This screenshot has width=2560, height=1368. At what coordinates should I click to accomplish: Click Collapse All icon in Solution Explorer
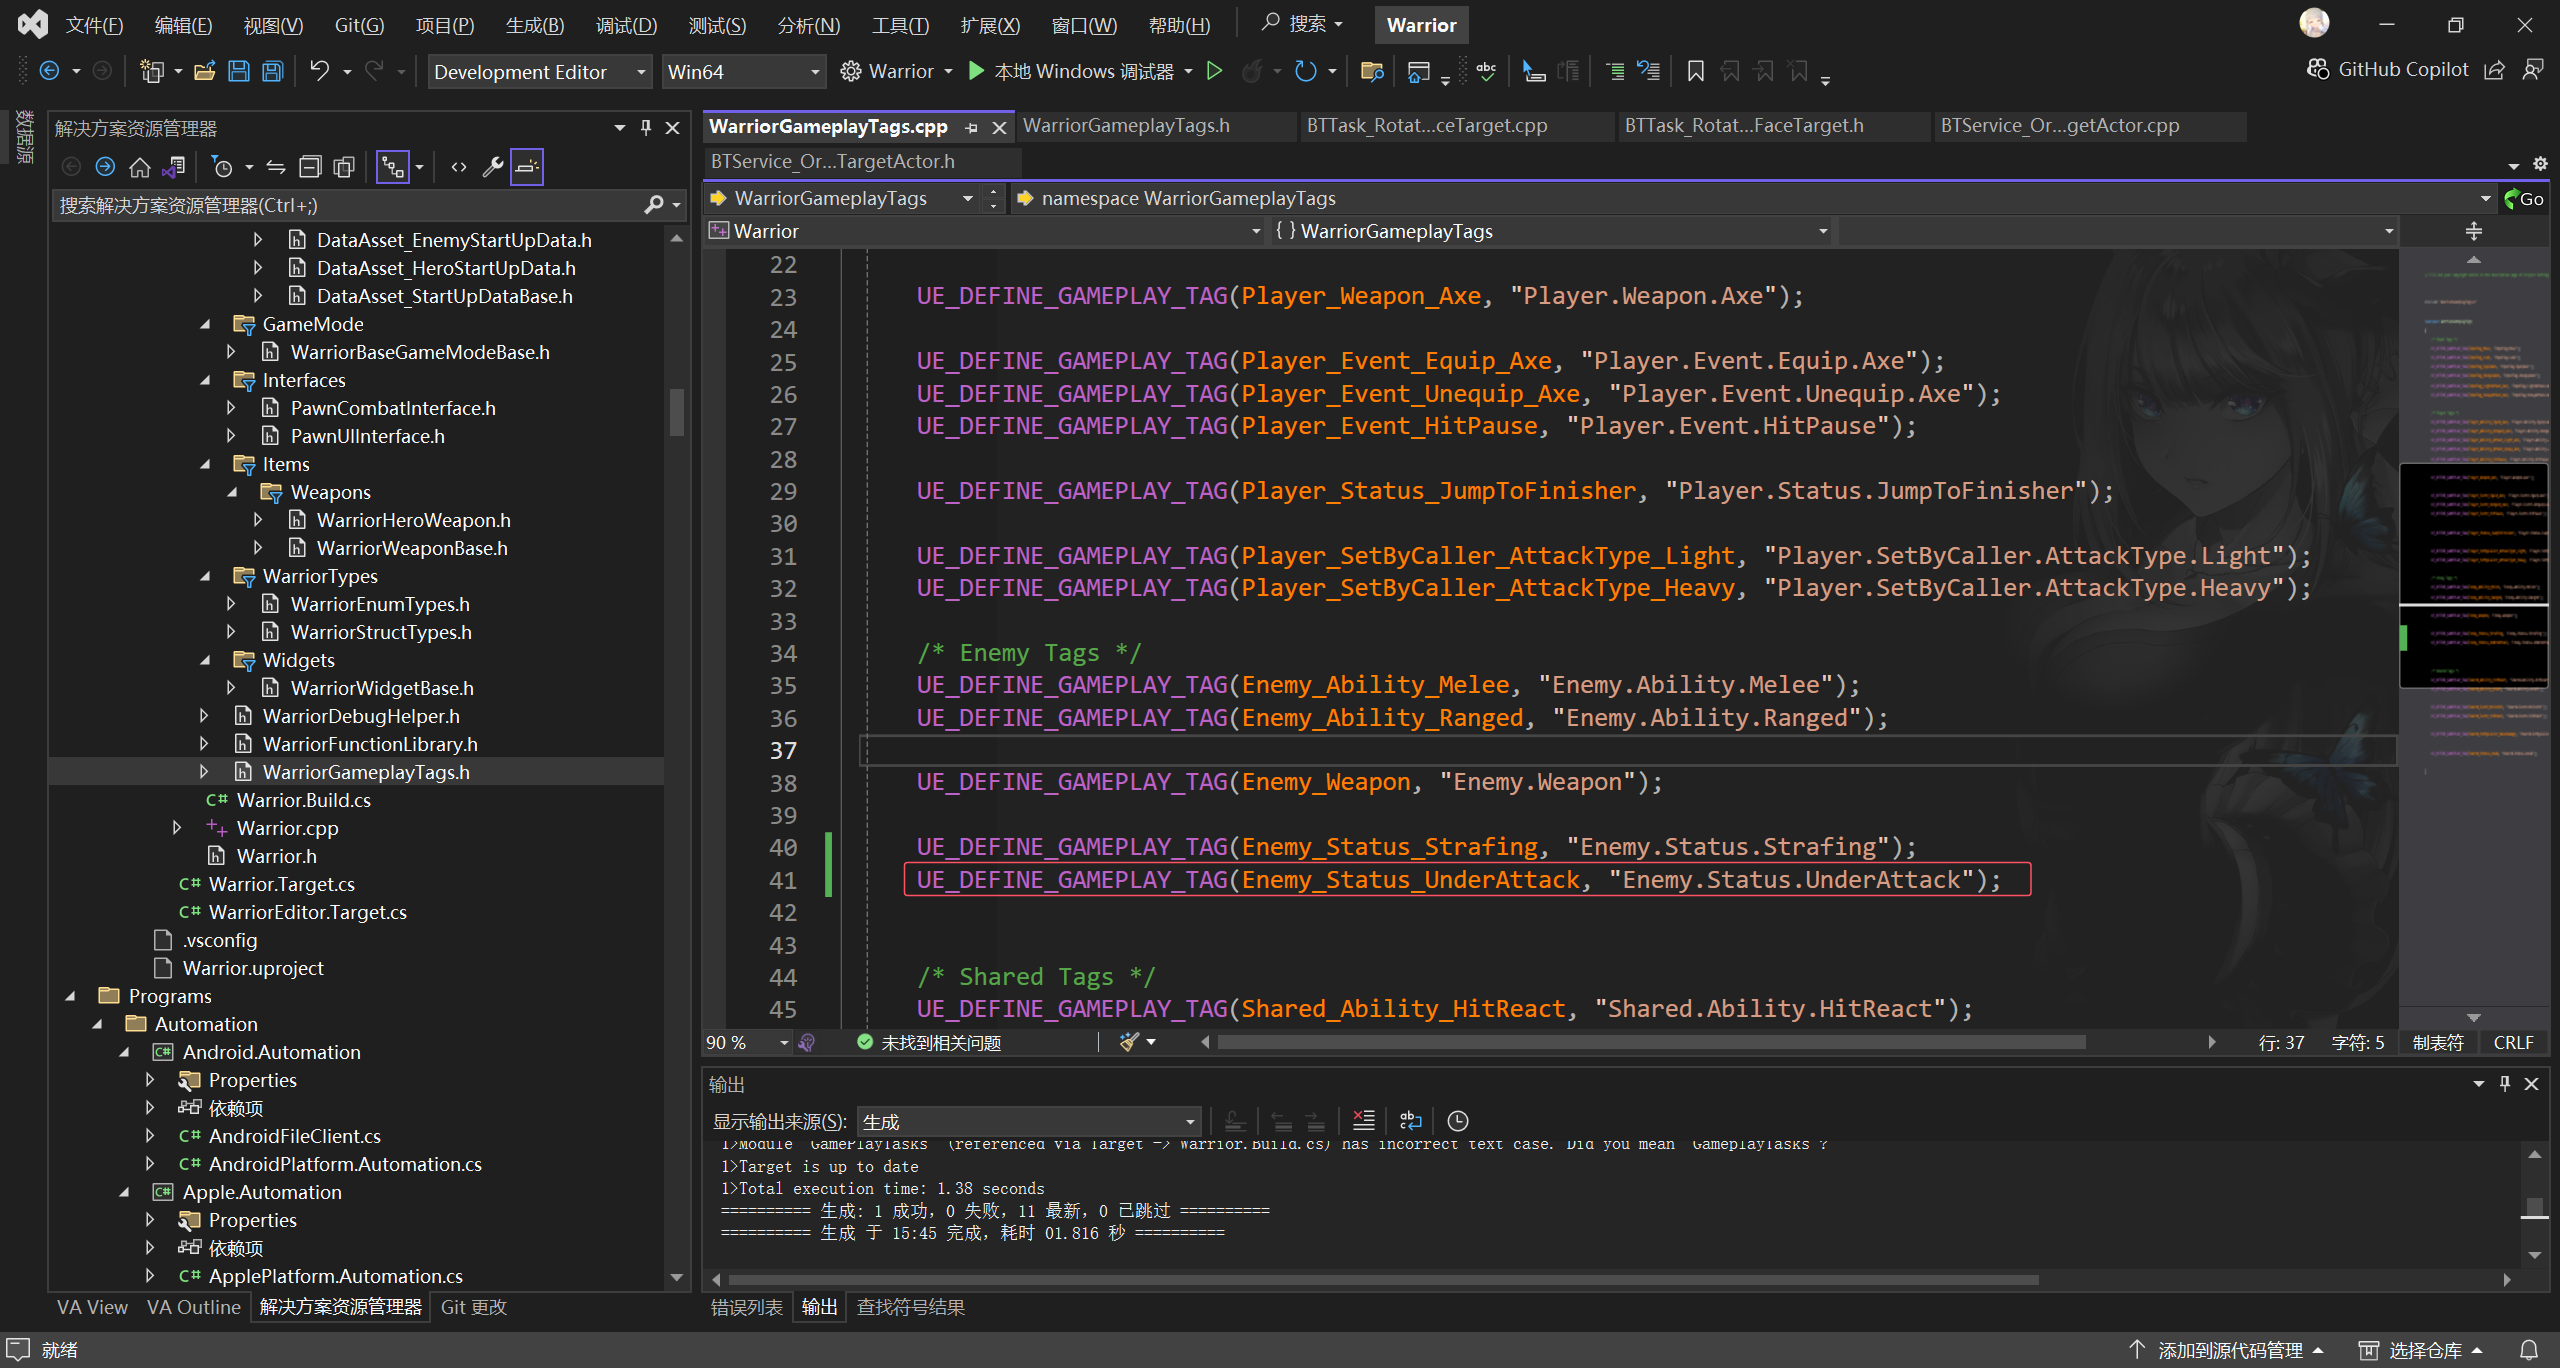[x=311, y=167]
